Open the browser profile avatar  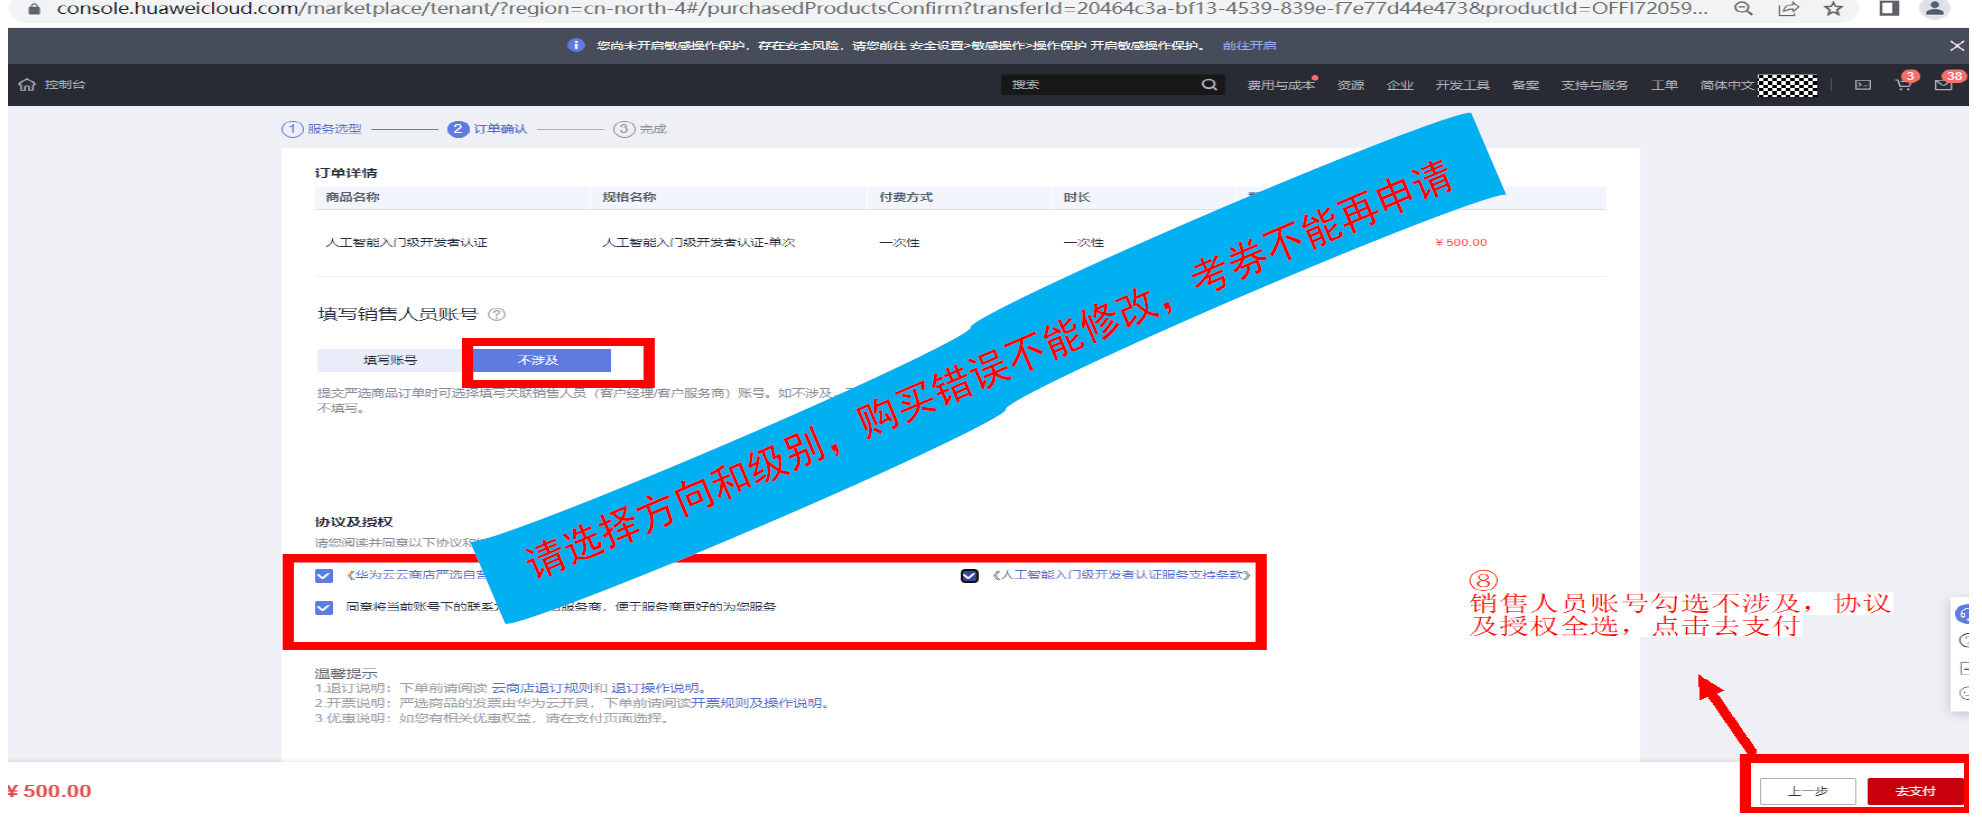1935,9
